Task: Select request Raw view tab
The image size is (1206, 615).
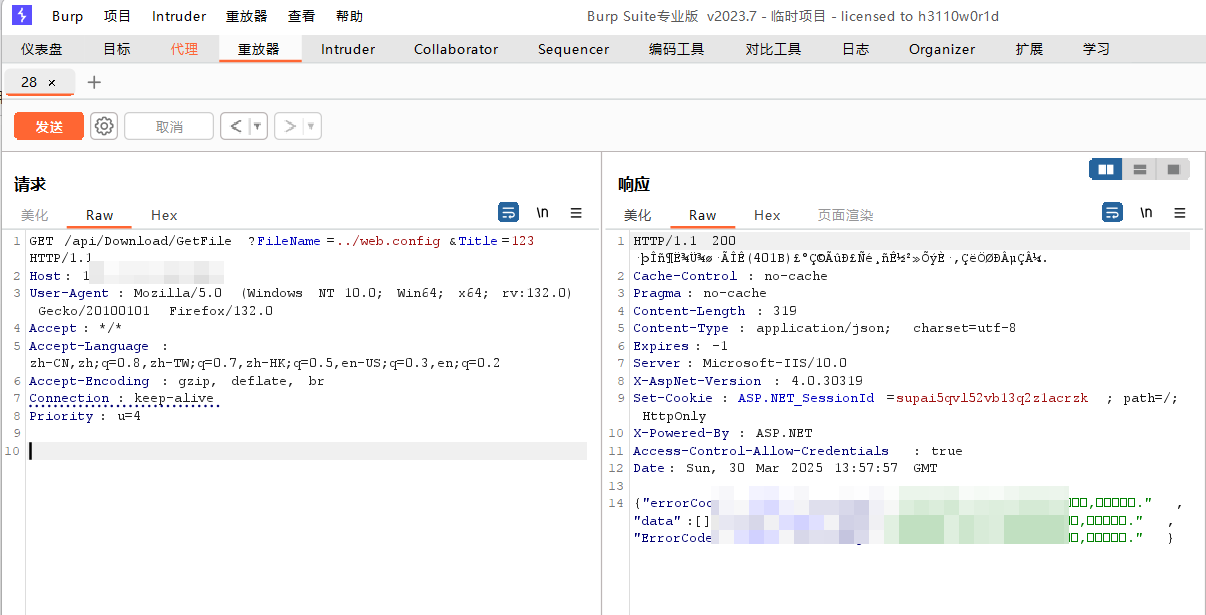Action: [99, 215]
